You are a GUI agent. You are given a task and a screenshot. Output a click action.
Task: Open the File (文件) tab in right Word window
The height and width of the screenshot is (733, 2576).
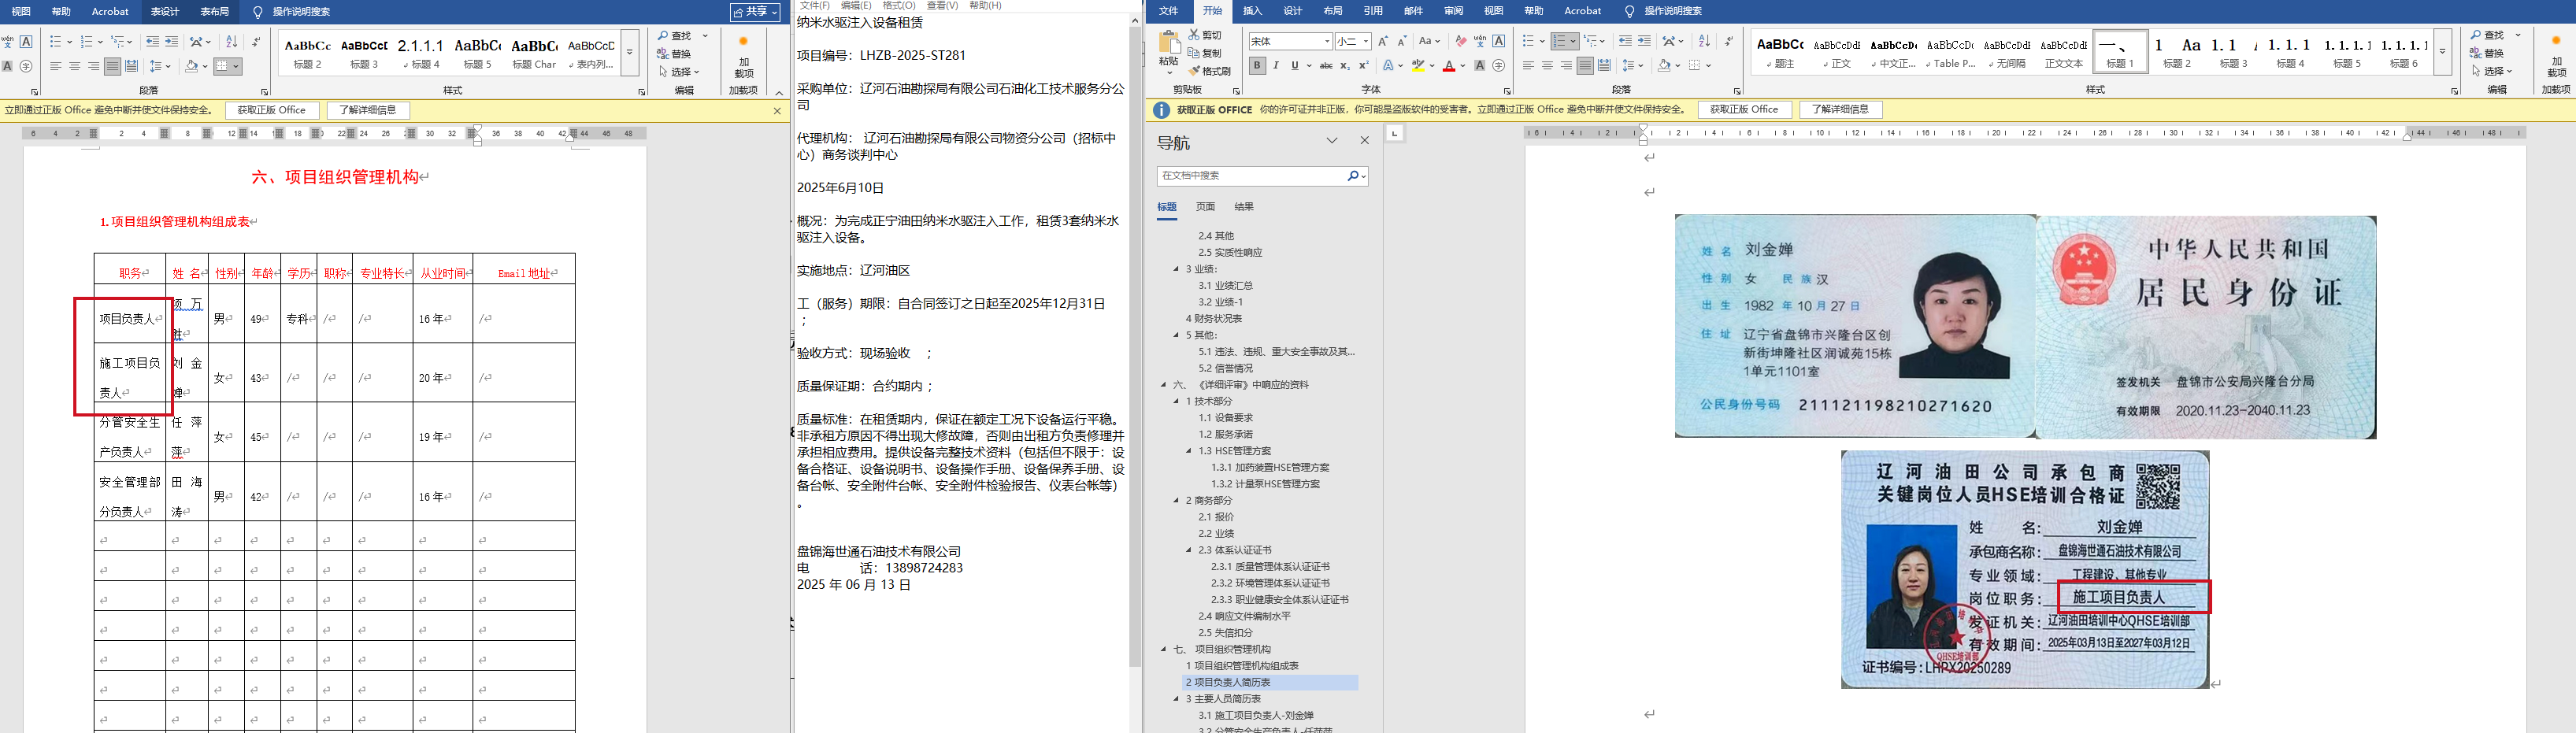click(1168, 11)
